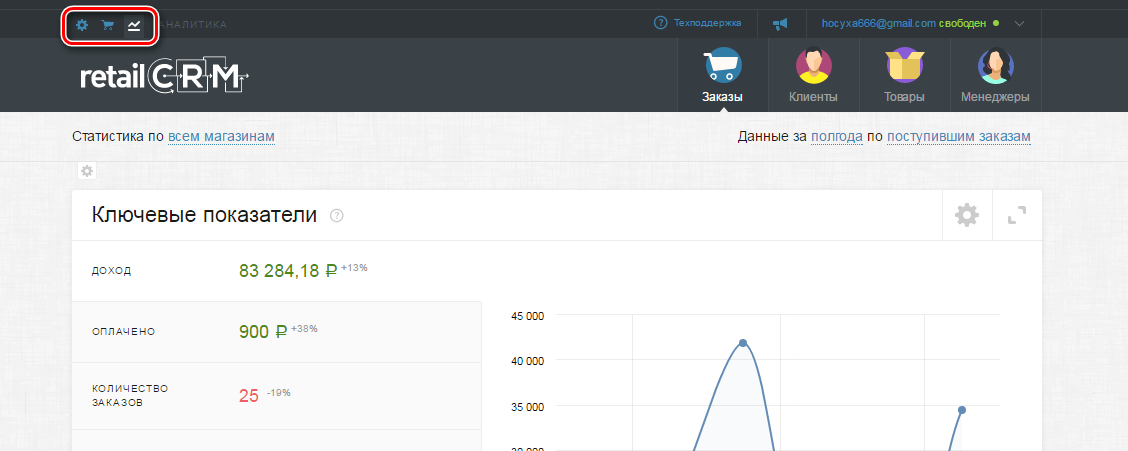
Task: Open the Техподдержка support link
Action: pyautogui.click(x=697, y=23)
